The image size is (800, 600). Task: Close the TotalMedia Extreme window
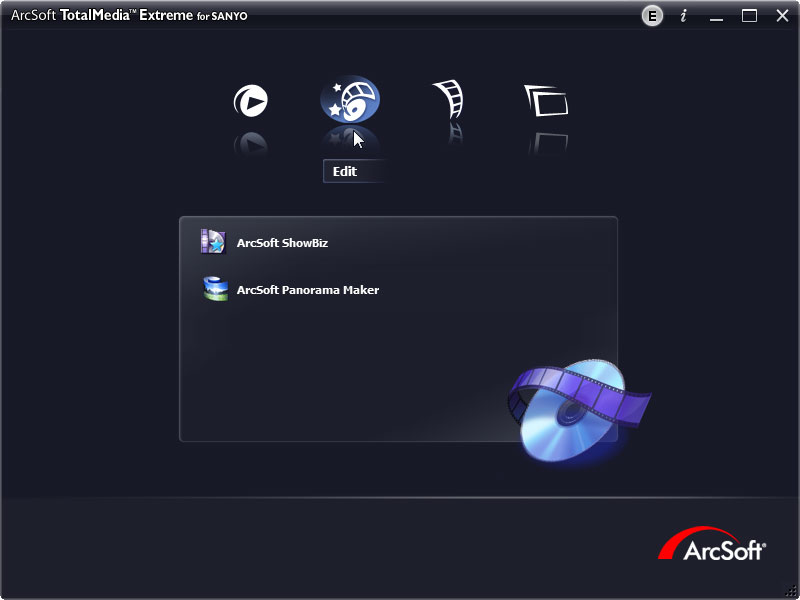782,16
